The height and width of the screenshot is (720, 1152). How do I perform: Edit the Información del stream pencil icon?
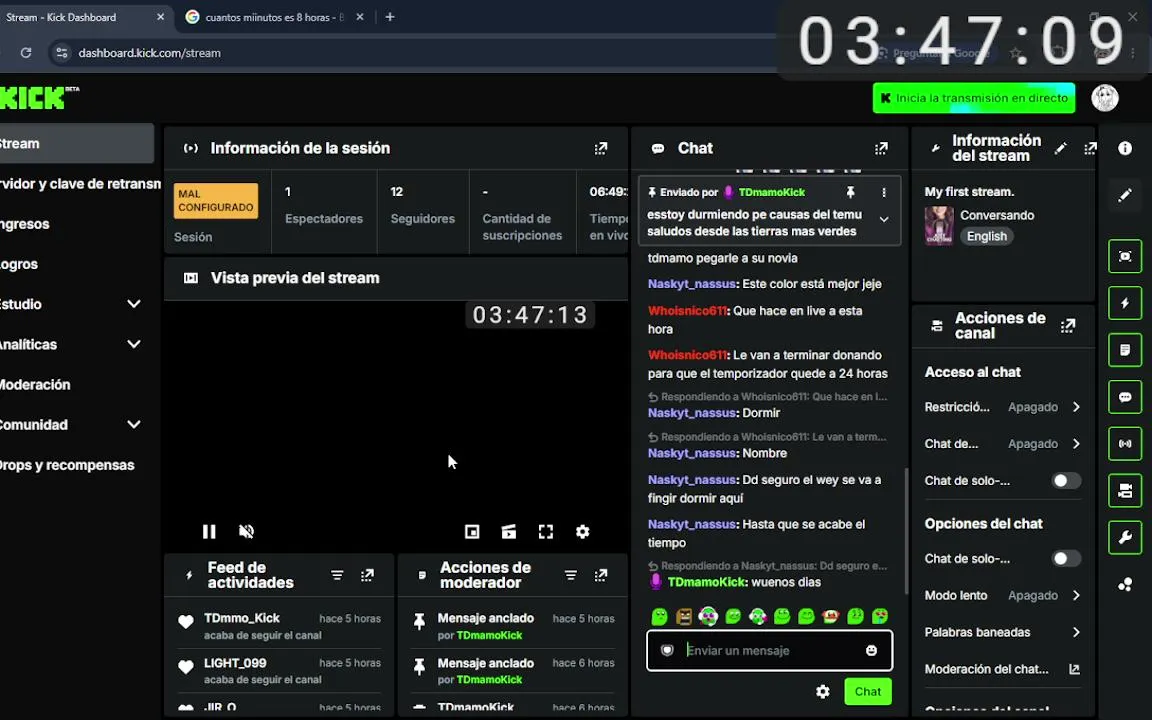1060,148
